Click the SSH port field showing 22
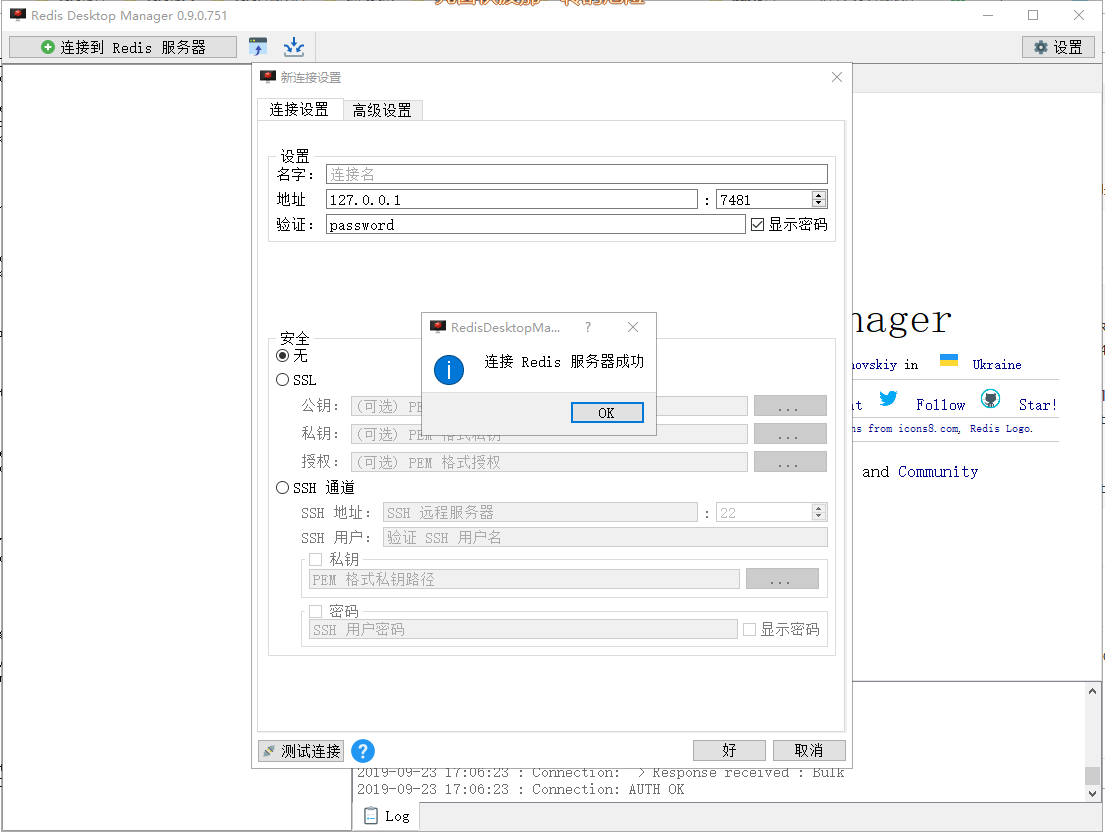This screenshot has width=1105, height=836. coord(764,512)
